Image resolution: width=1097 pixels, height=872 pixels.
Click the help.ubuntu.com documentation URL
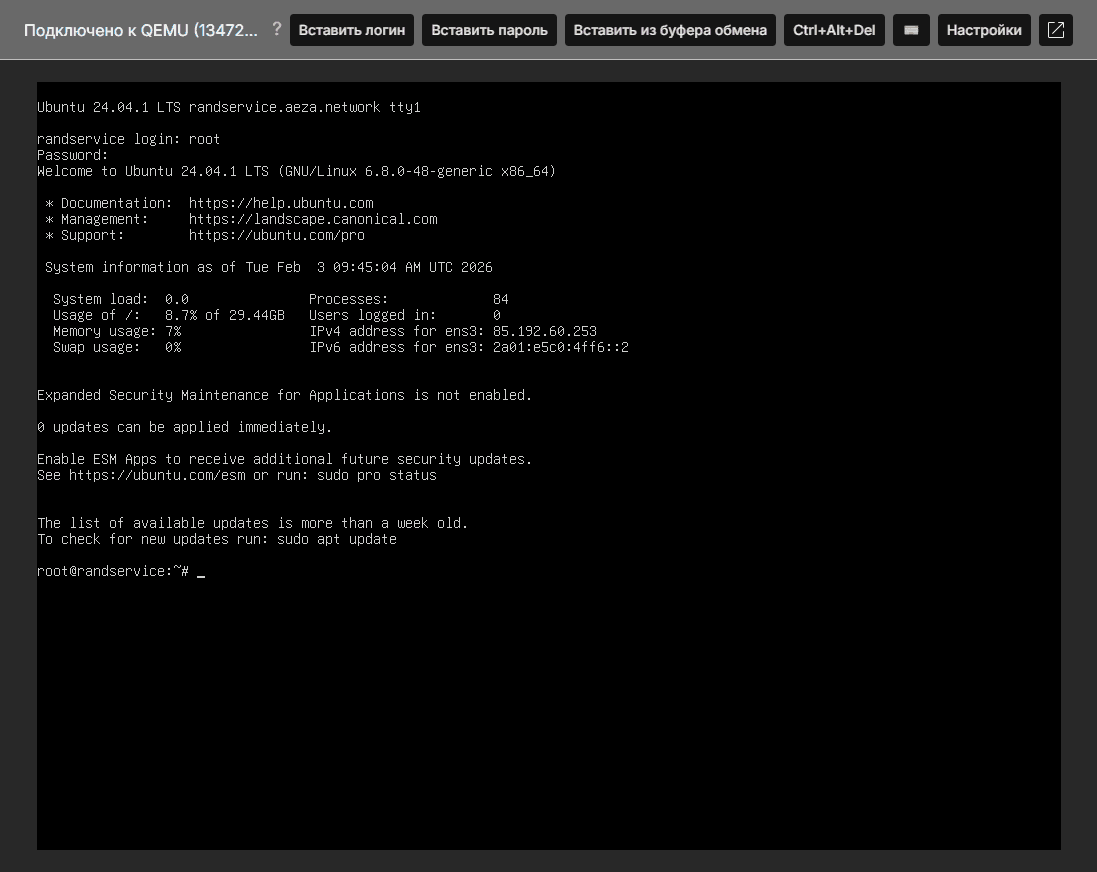pyautogui.click(x=280, y=203)
